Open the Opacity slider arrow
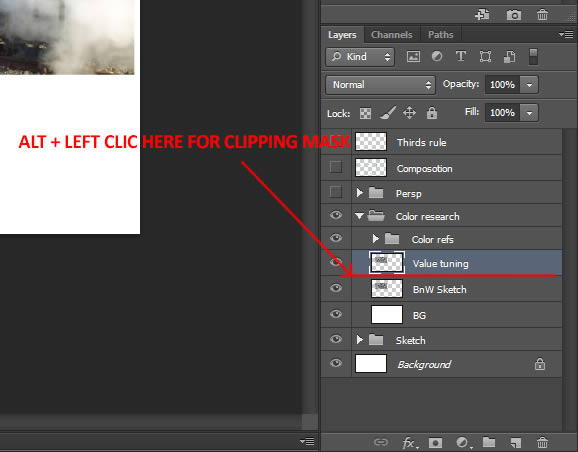This screenshot has width=578, height=452. click(529, 85)
